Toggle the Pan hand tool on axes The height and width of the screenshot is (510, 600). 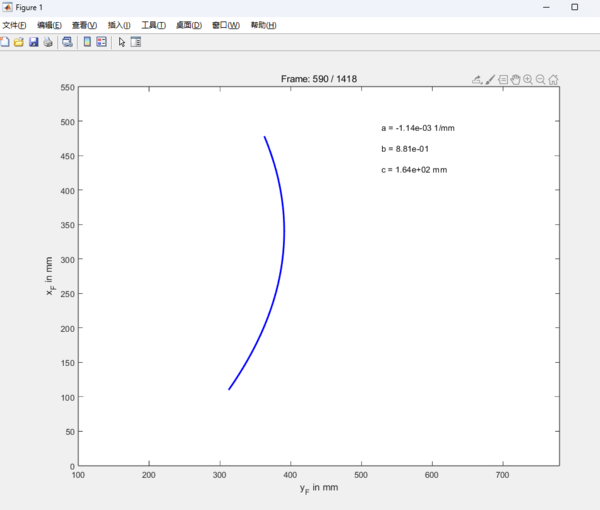pos(515,79)
